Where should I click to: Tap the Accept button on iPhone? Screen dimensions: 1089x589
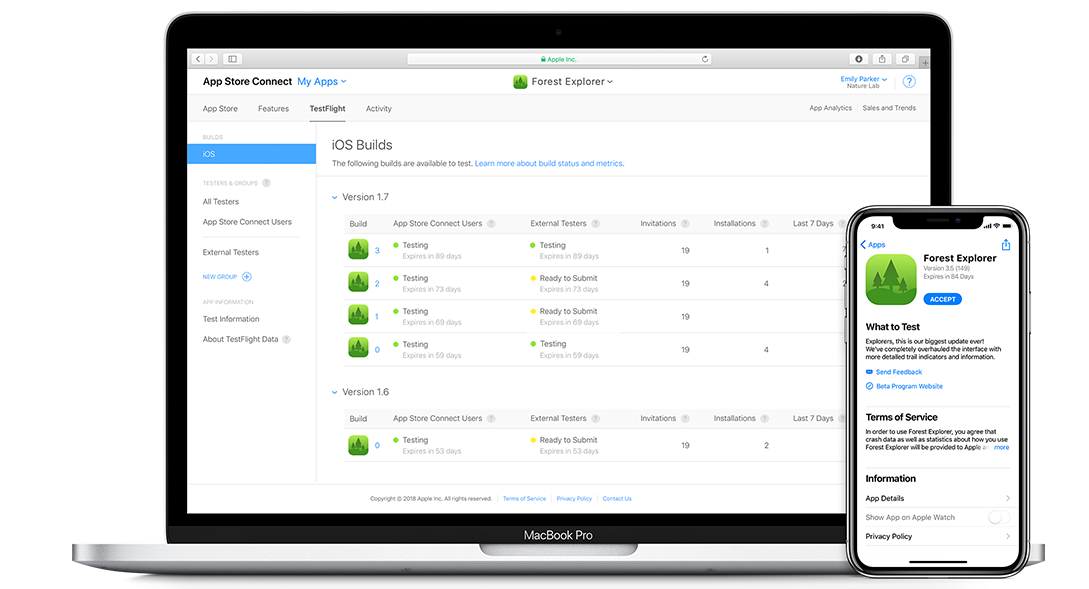942,299
